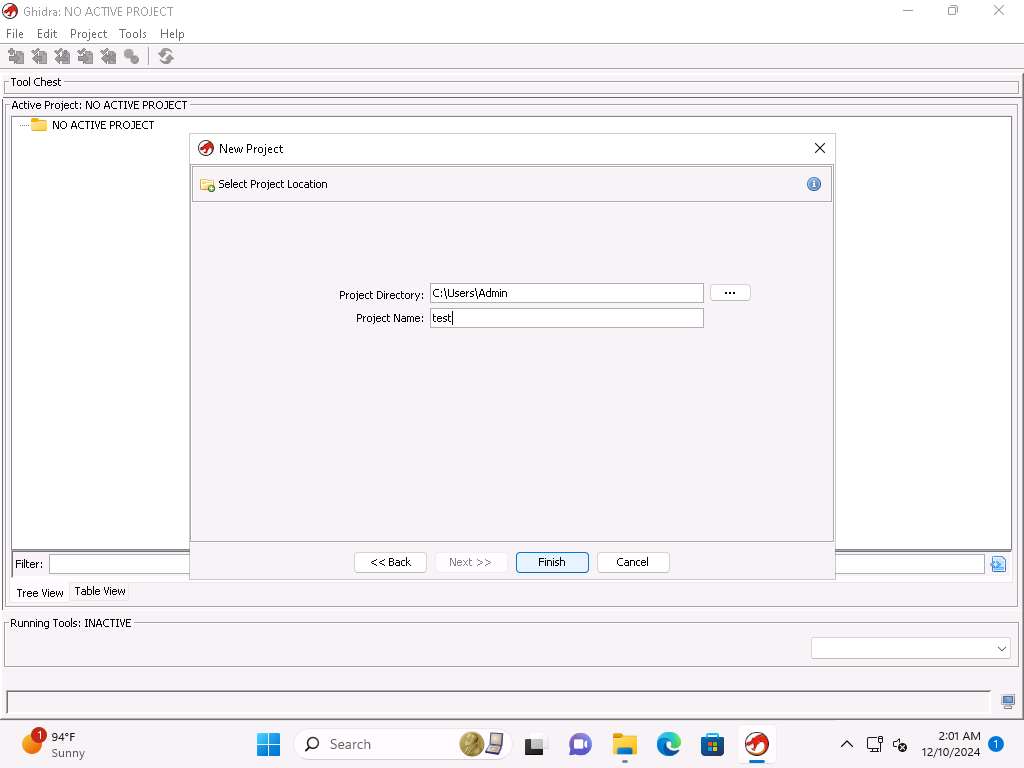The image size is (1024, 768).
Task: Click the Project Directory text field
Action: pos(566,293)
